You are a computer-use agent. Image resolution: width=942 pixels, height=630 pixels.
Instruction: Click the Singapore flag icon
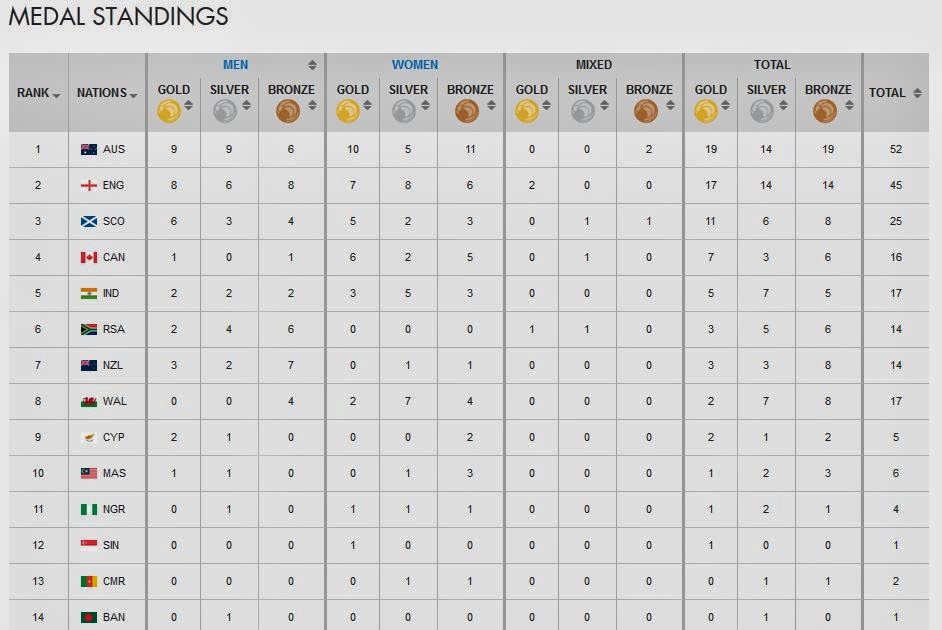point(89,545)
